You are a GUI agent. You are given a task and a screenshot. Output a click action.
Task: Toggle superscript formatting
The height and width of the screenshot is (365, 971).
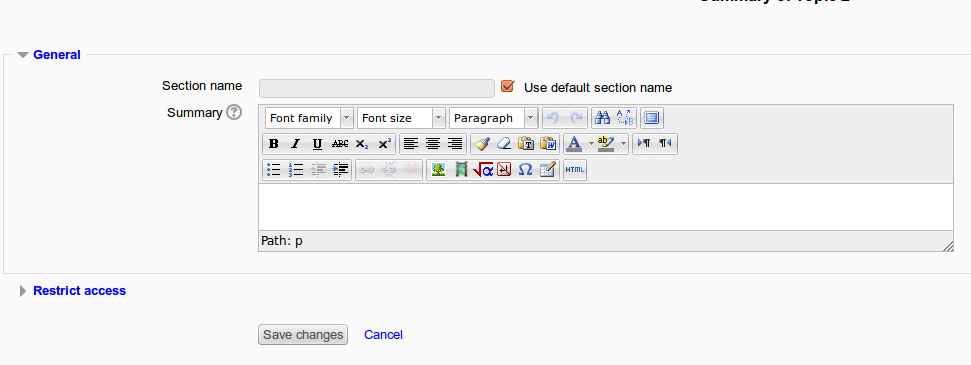point(385,144)
